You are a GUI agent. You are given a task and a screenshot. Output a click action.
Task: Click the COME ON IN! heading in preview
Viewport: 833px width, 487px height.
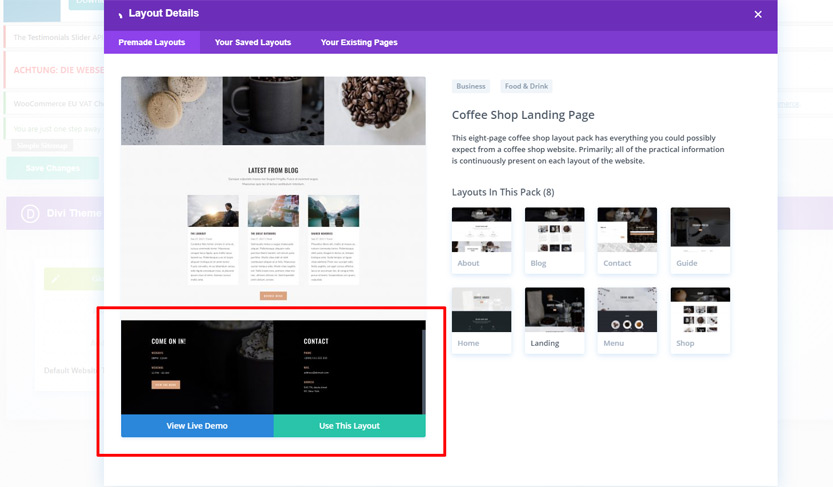coord(168,341)
